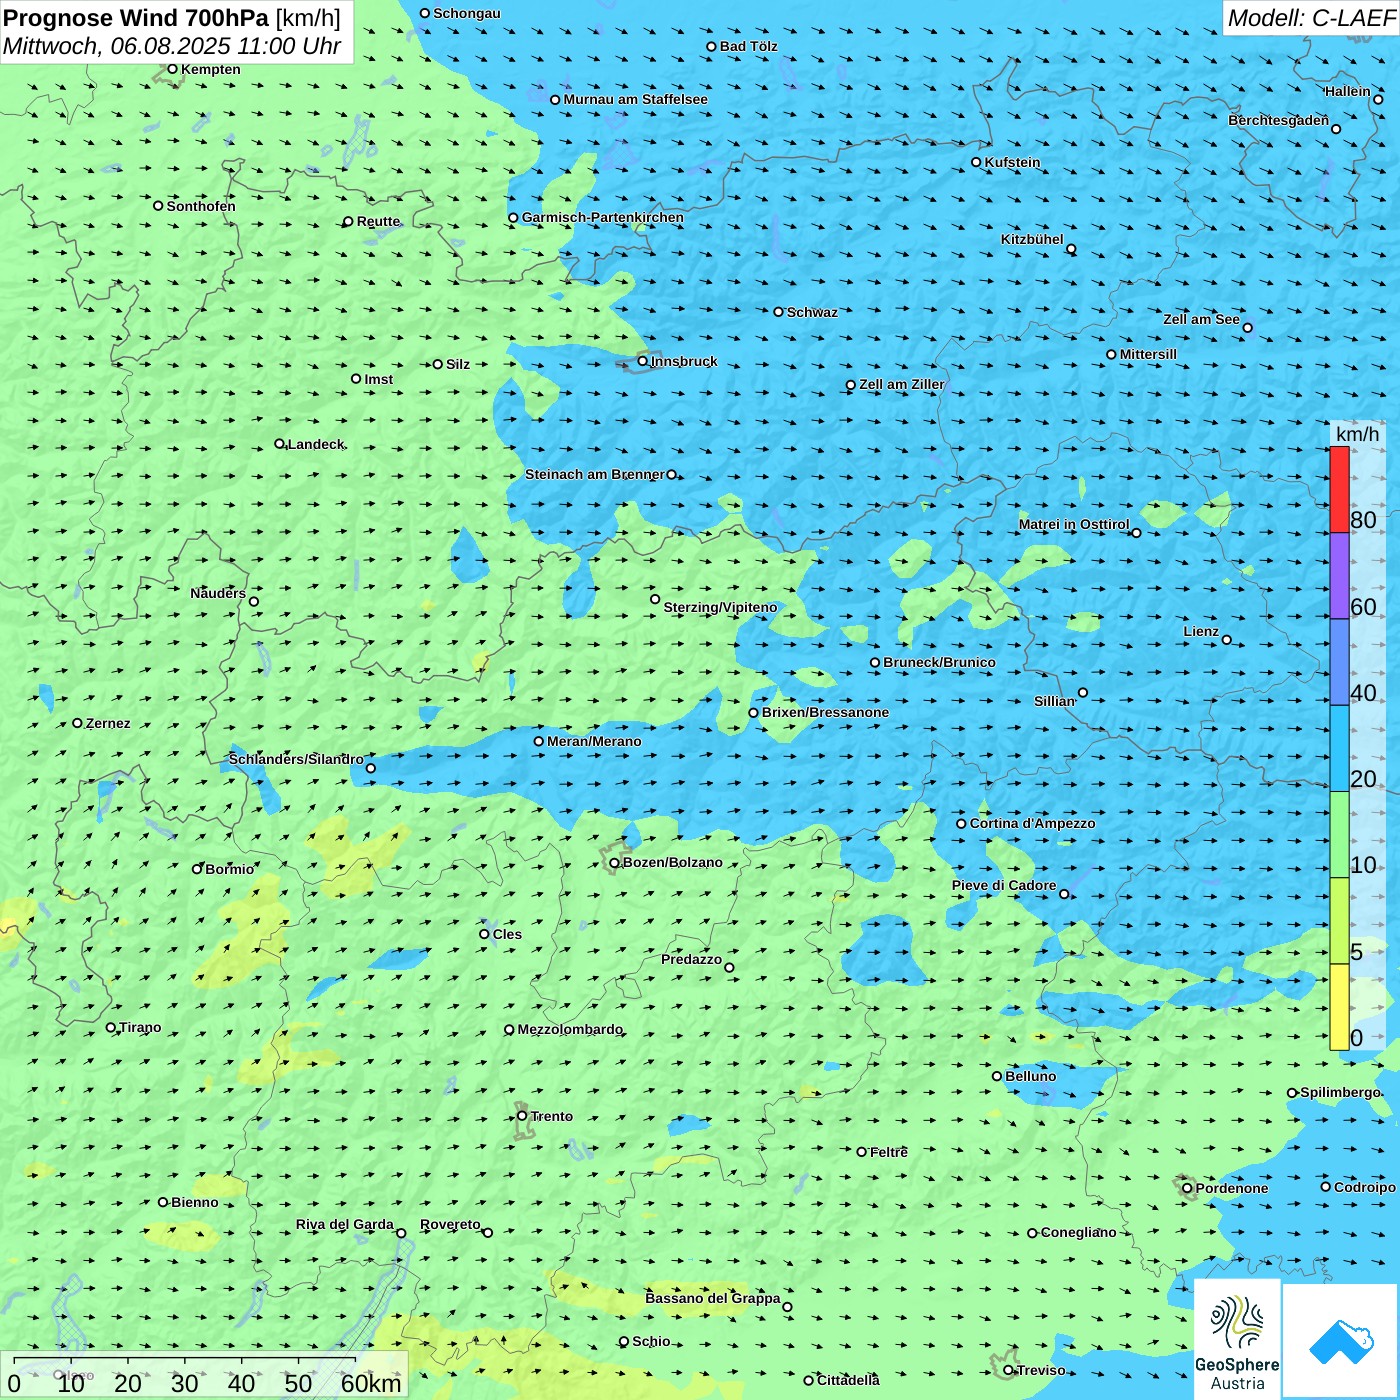Click the GeoSphere Austria logo
The height and width of the screenshot is (1400, 1400).
1237,1339
